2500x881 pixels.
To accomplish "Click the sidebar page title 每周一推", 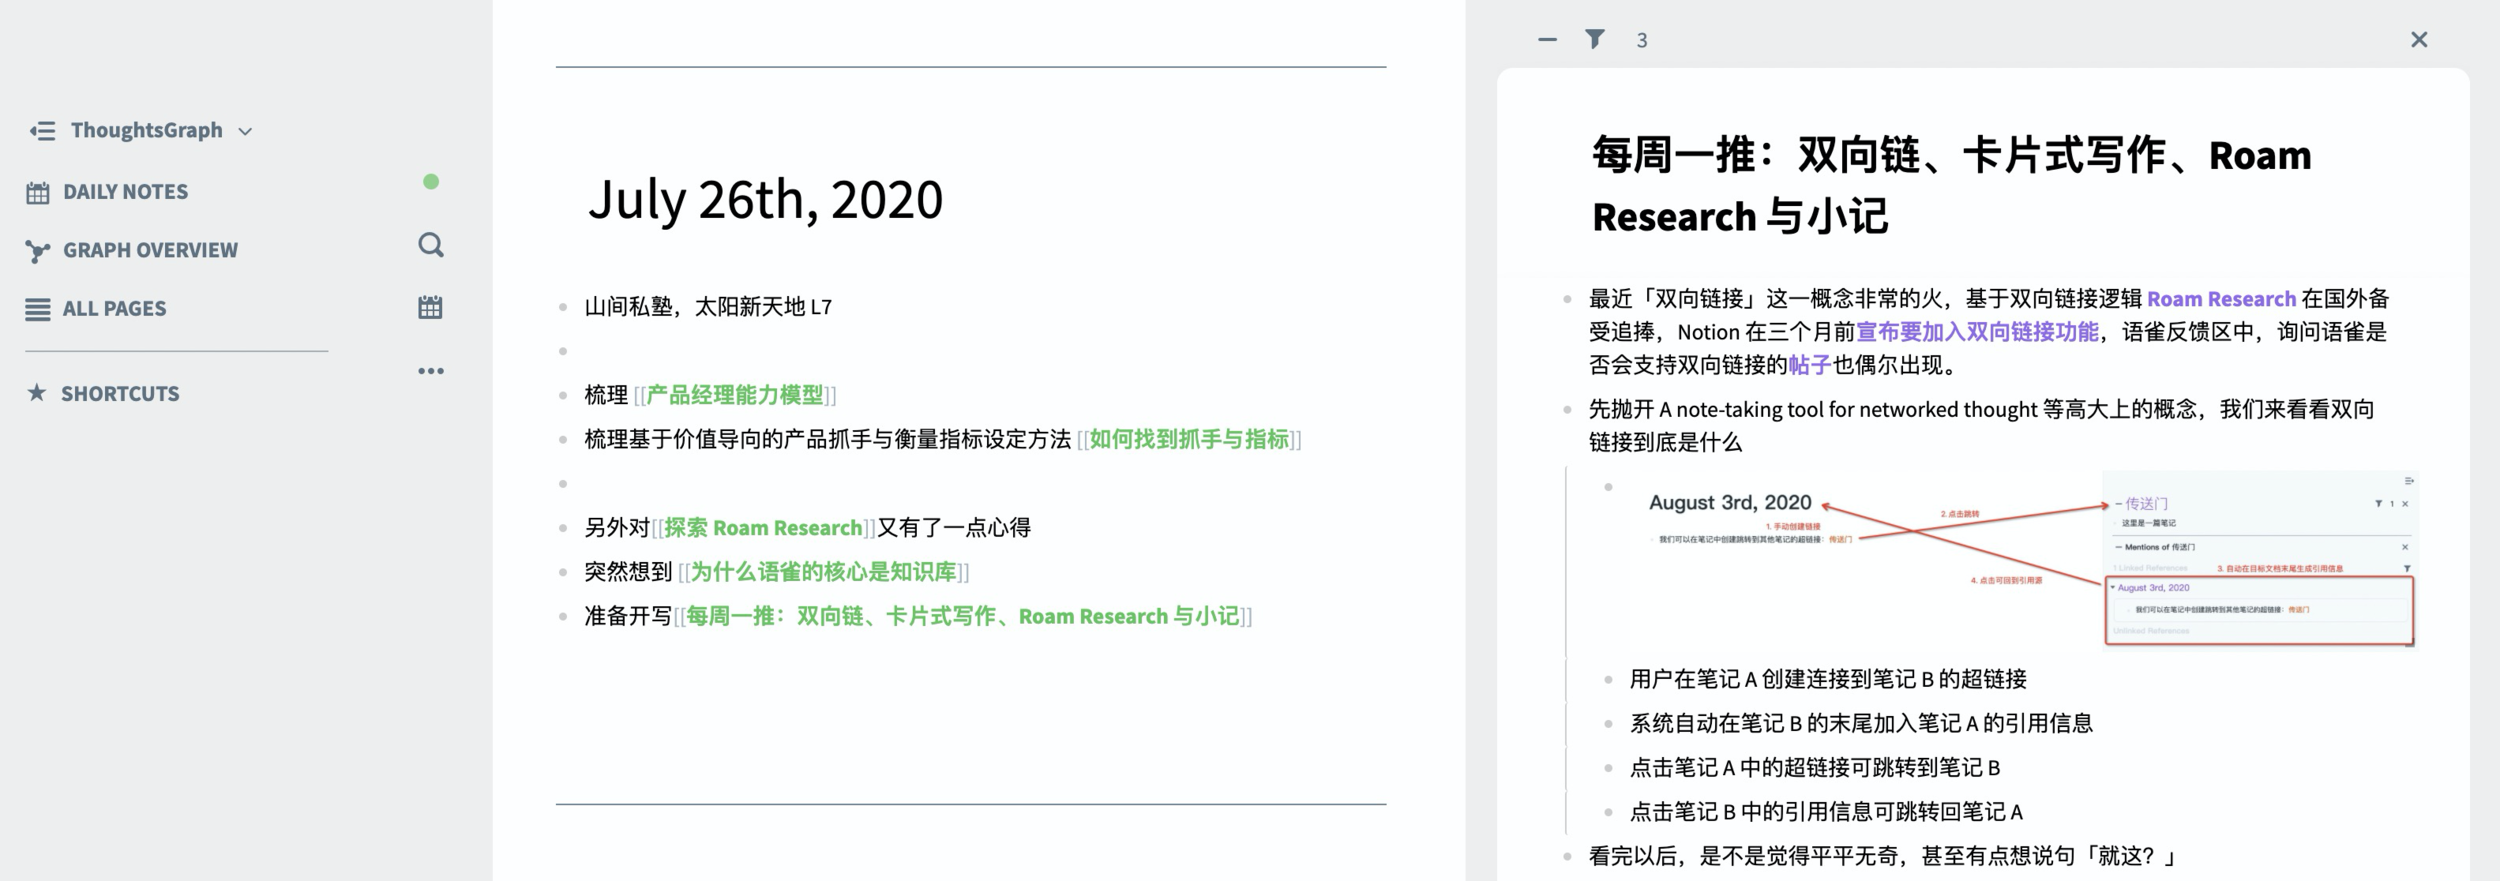I will (x=1951, y=186).
